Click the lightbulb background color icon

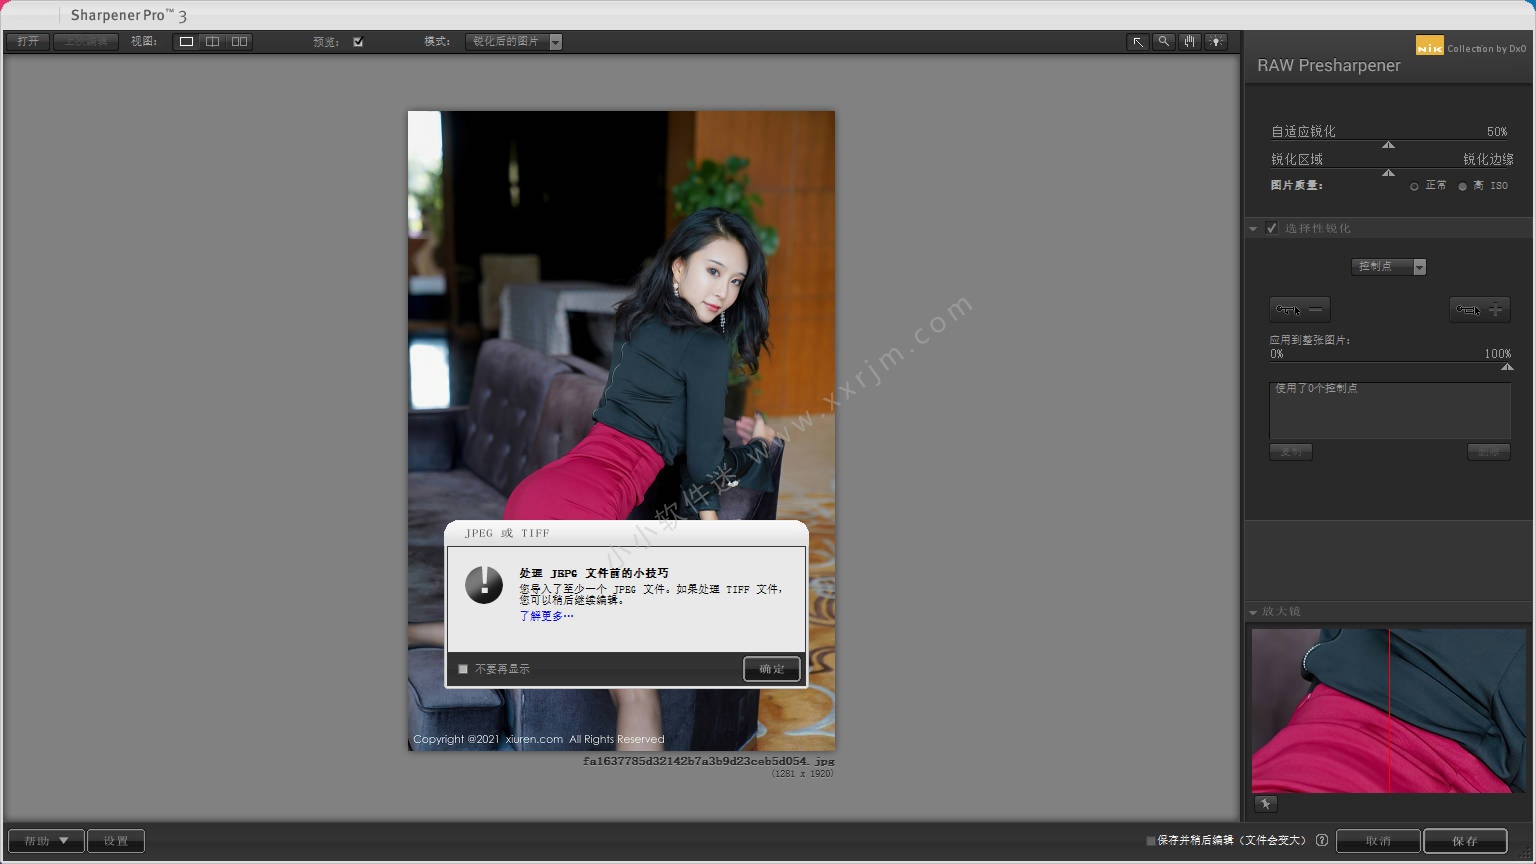(x=1216, y=42)
